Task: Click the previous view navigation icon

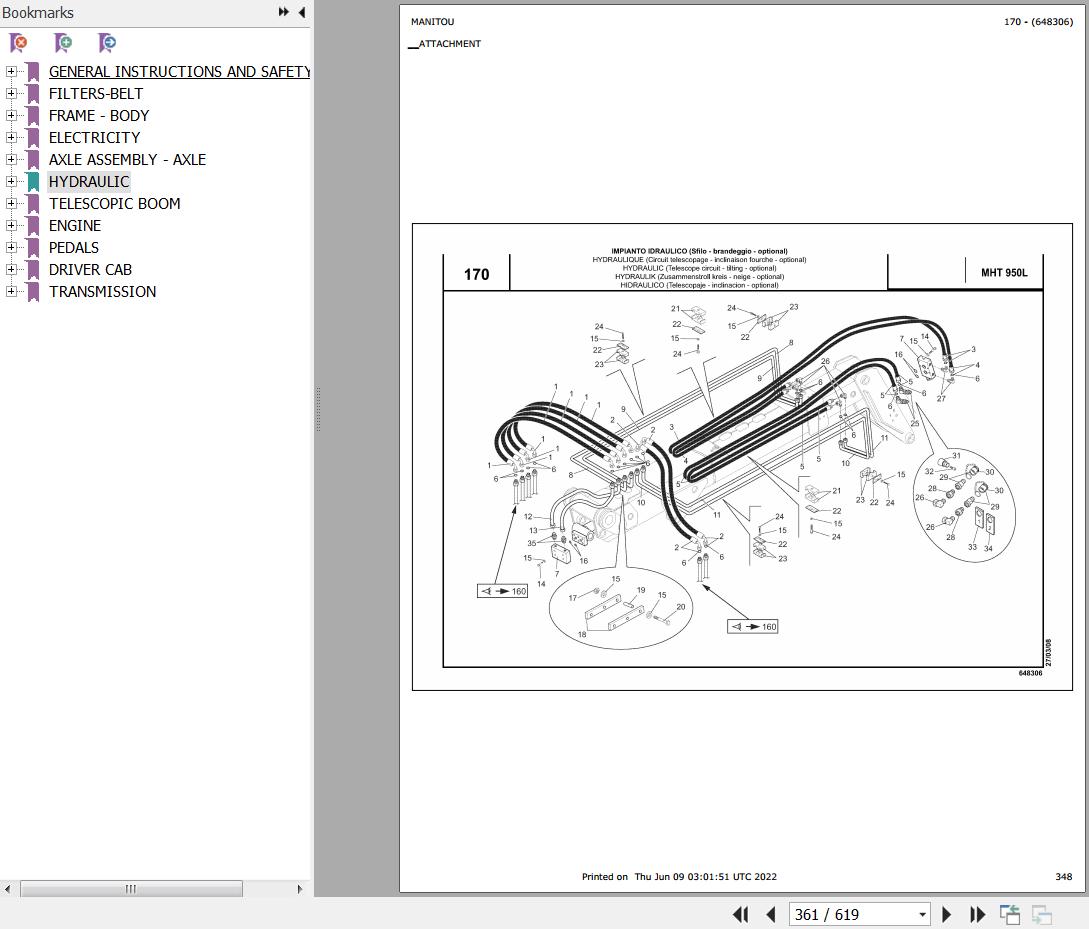Action: [x=1010, y=914]
